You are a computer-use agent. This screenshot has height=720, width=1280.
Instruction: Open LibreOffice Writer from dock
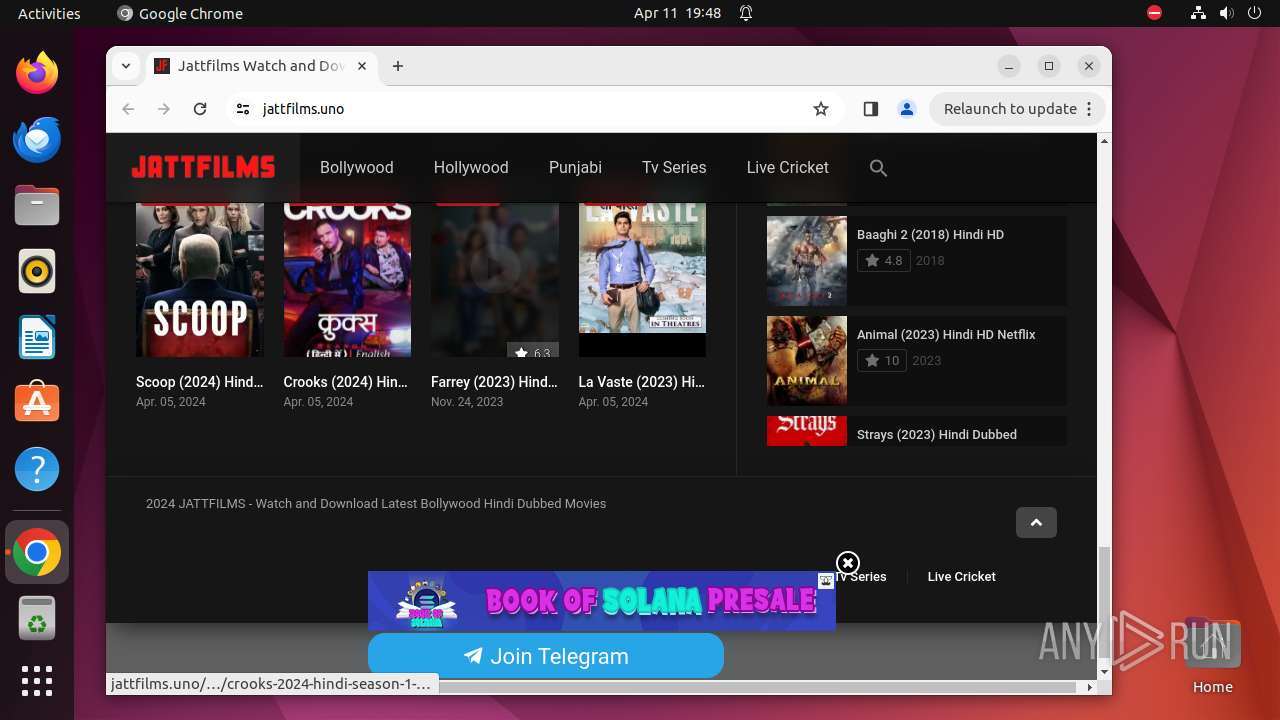[x=37, y=337]
